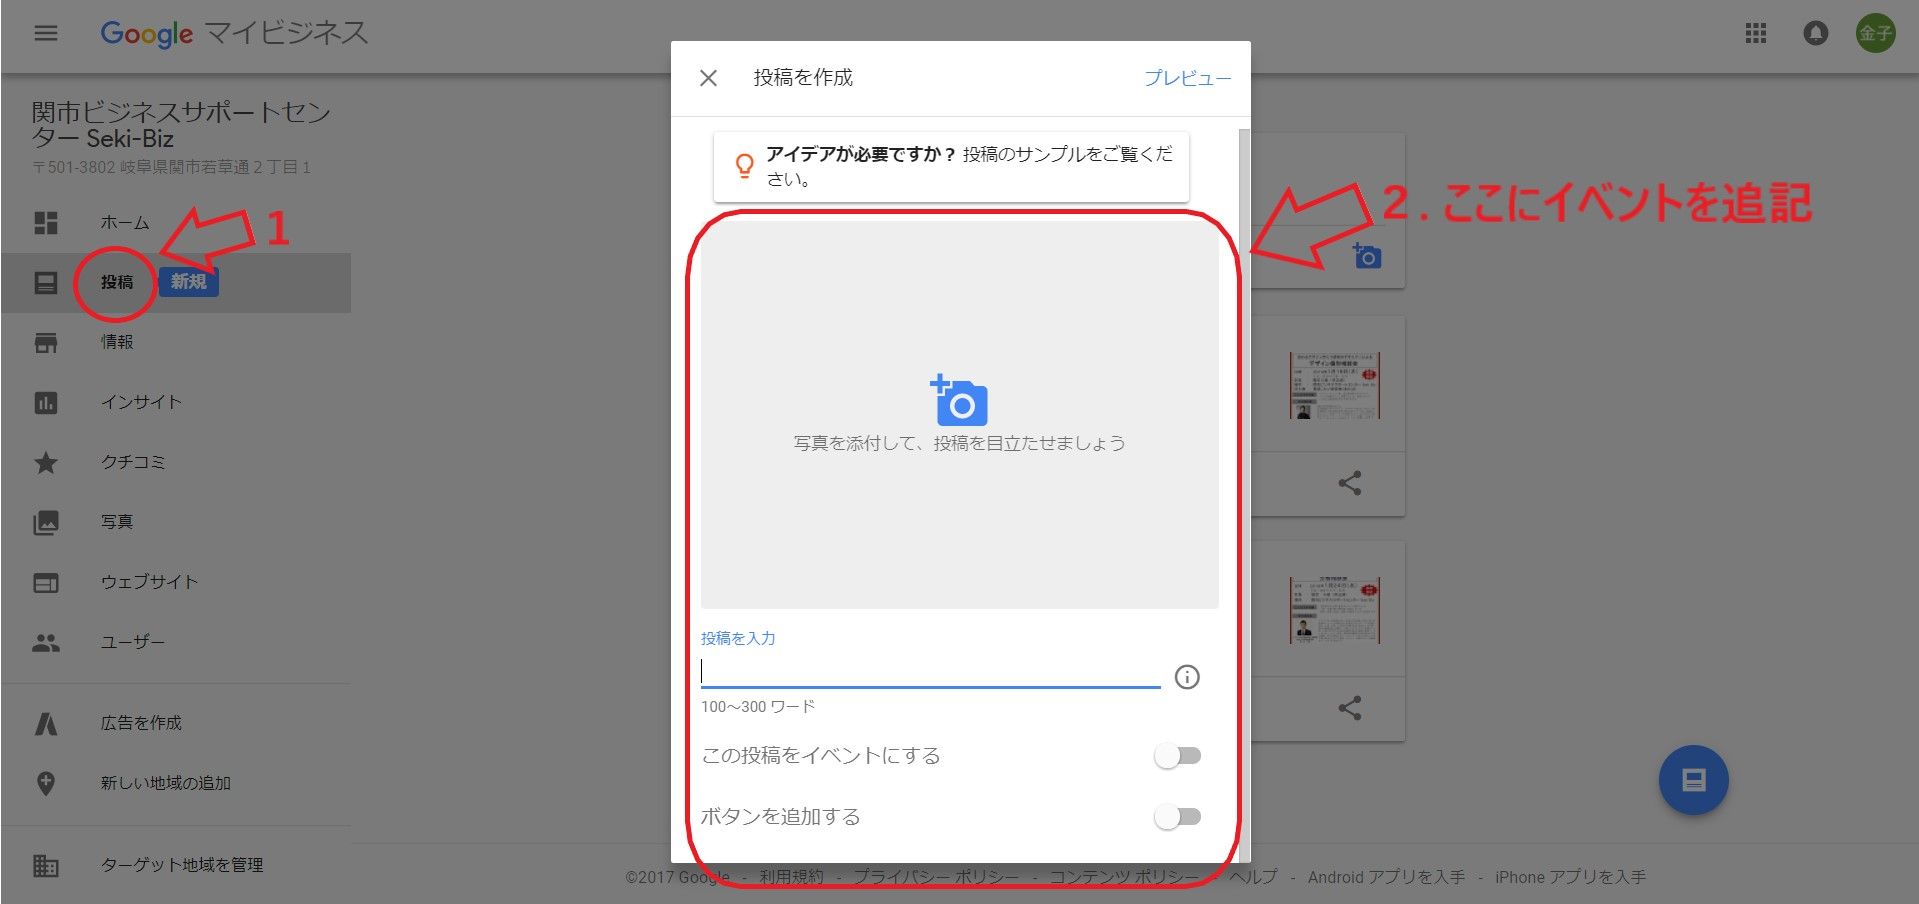Image resolution: width=1919 pixels, height=904 pixels.
Task: Click the address 〒501-3802 岐阜県関市若草通
Action: tap(171, 167)
